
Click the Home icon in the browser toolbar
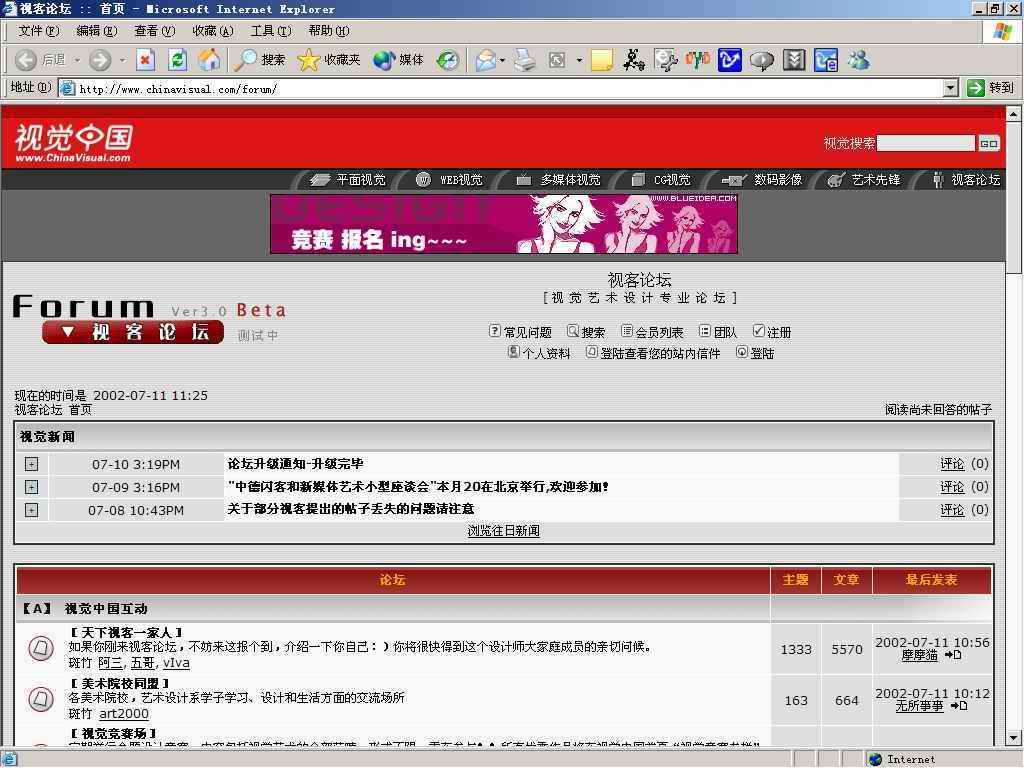click(208, 60)
